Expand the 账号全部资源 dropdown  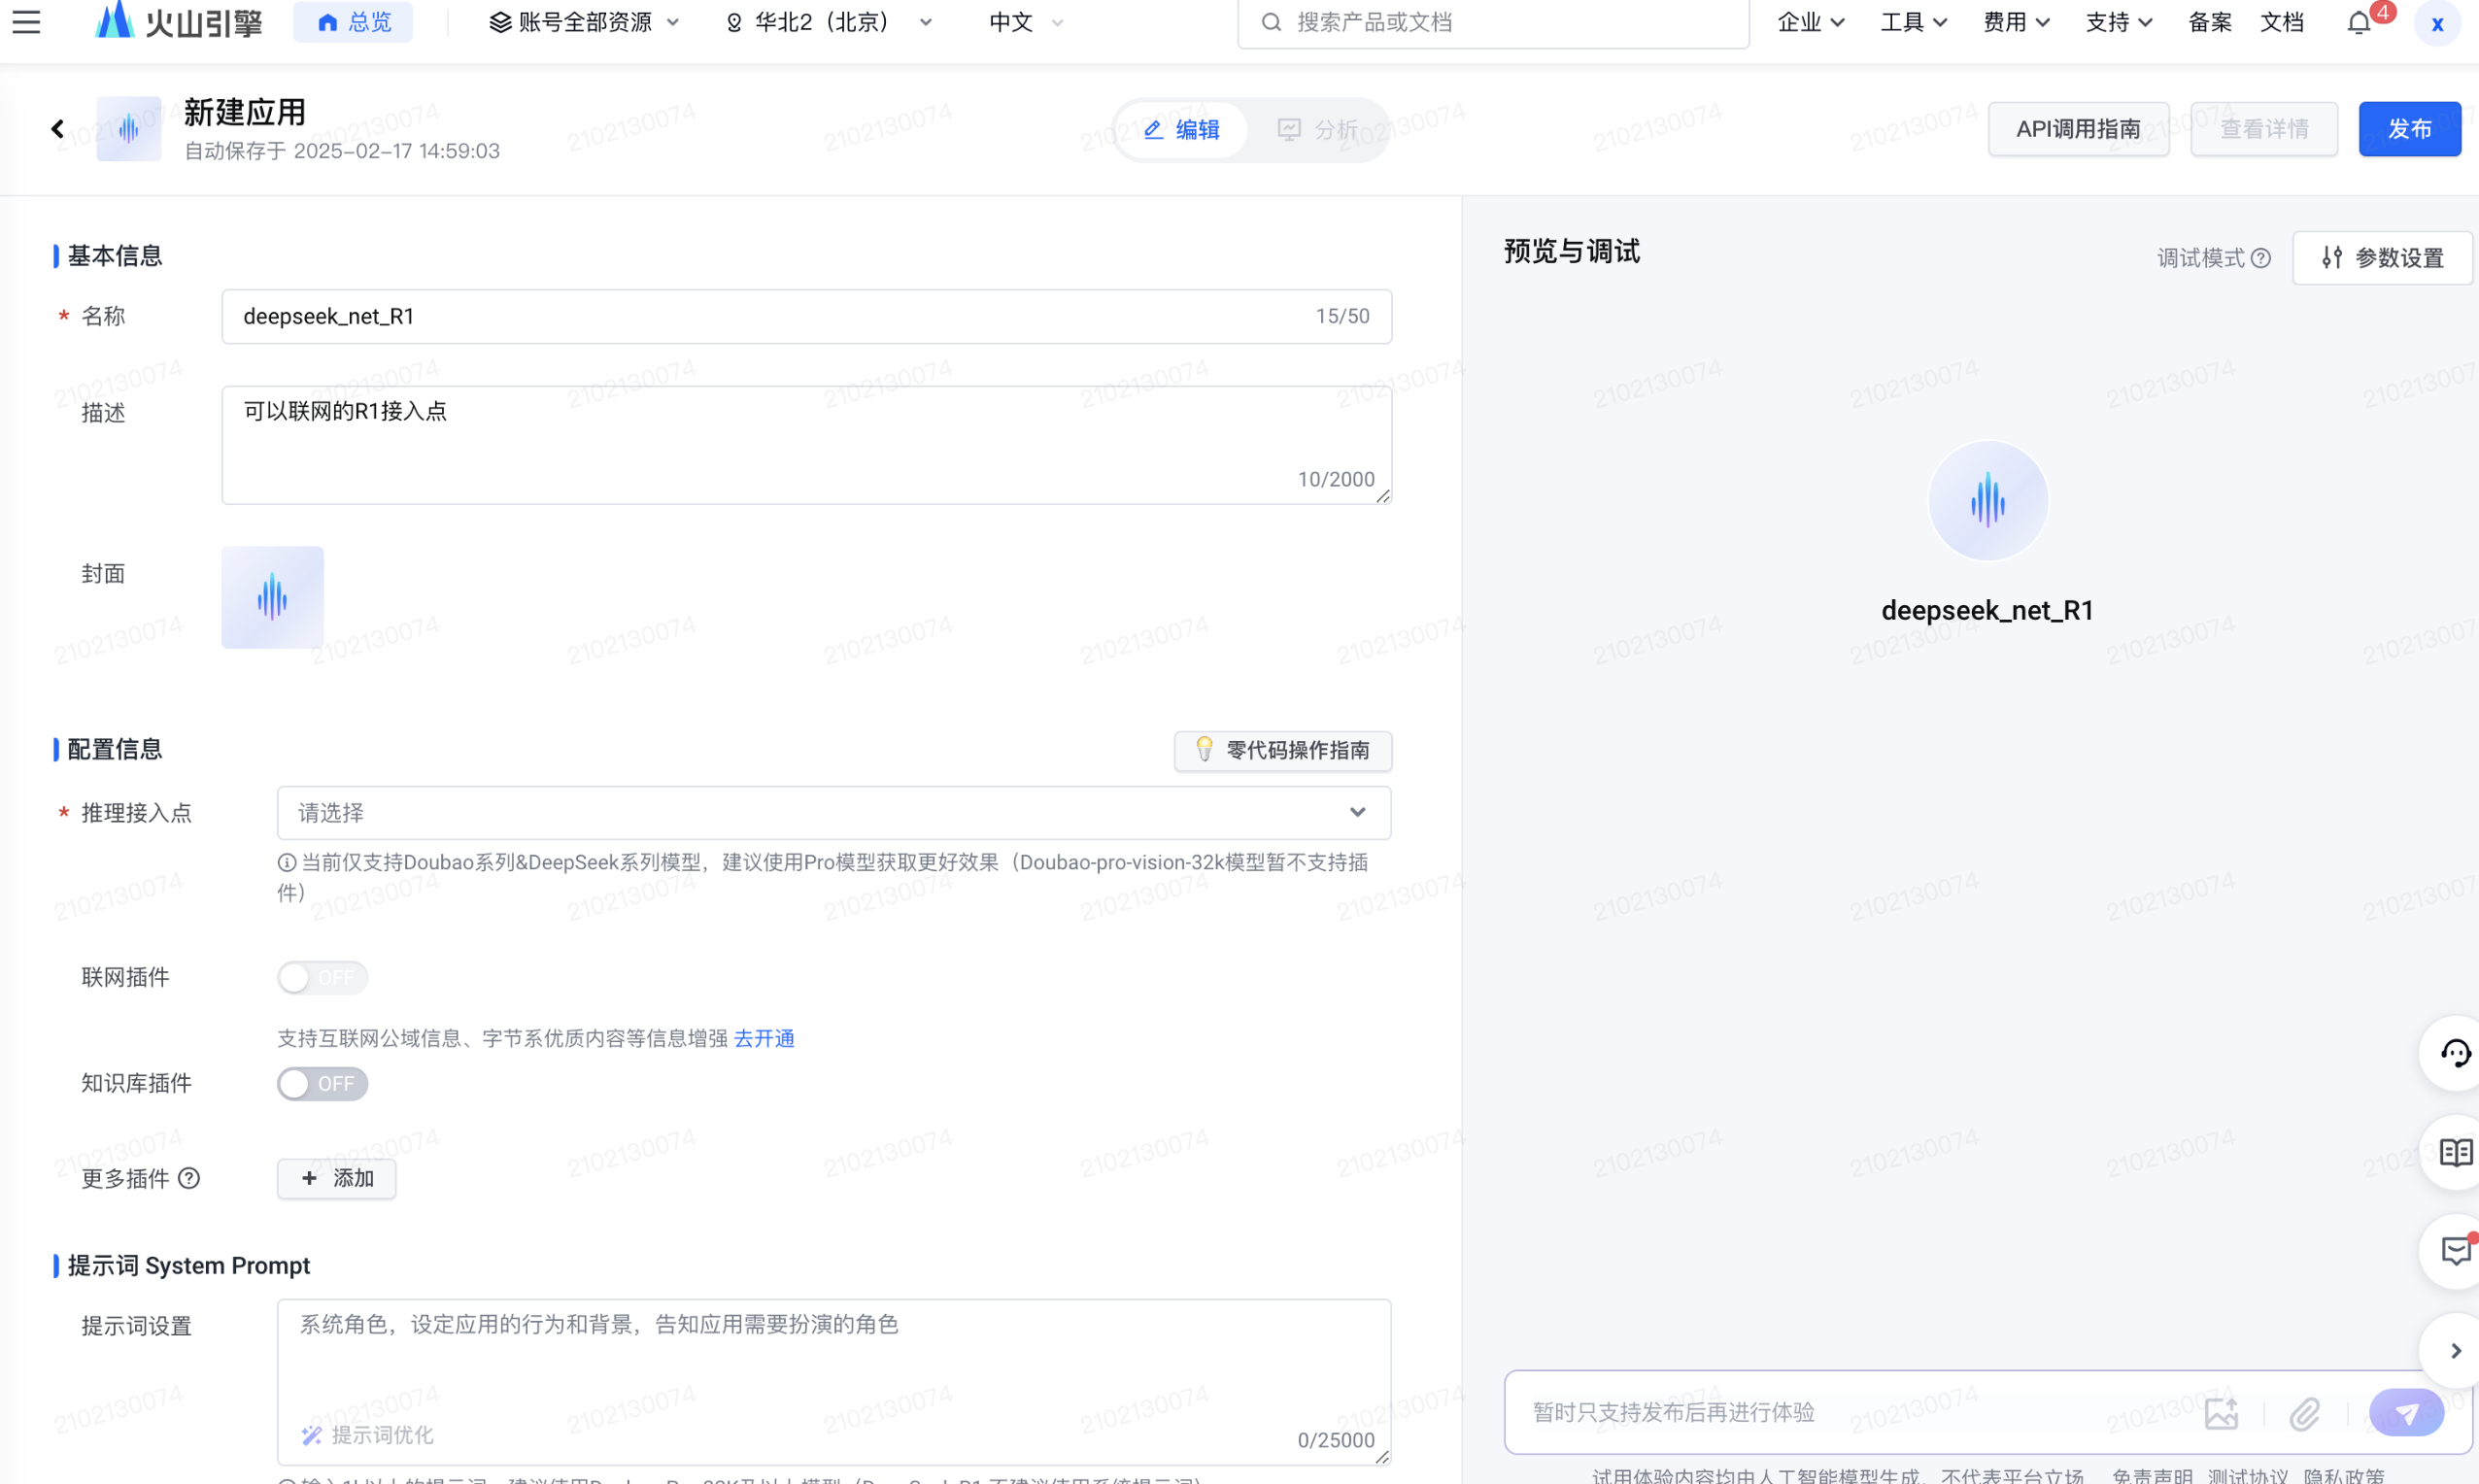click(584, 22)
